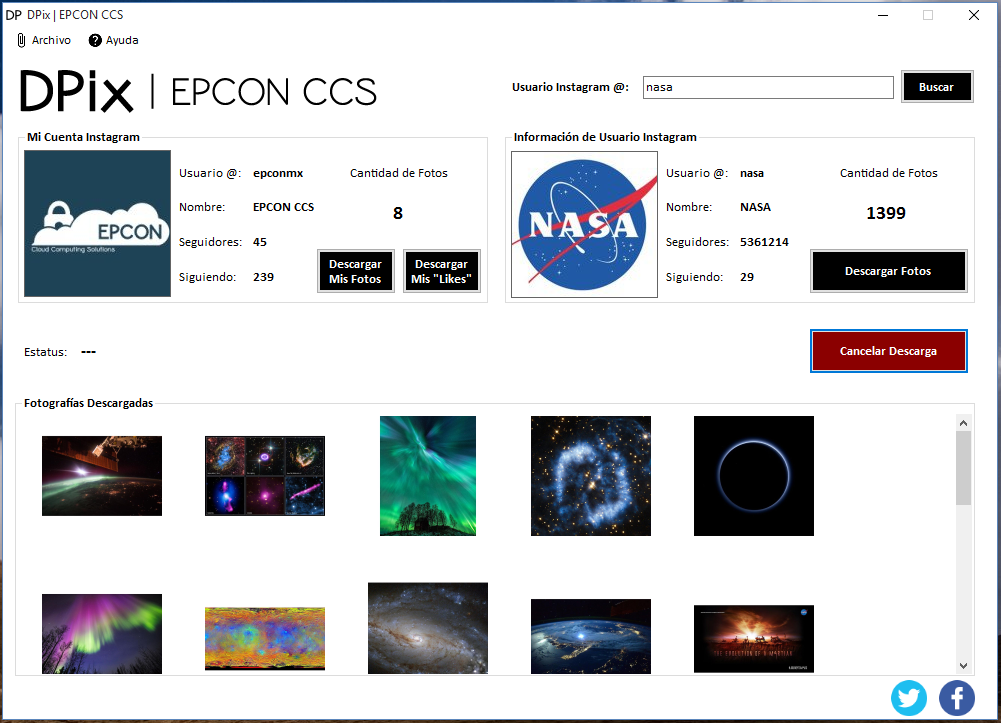This screenshot has height=723, width=1001.
Task: Click the scrollbar up arrow in gallery
Action: coord(963,422)
